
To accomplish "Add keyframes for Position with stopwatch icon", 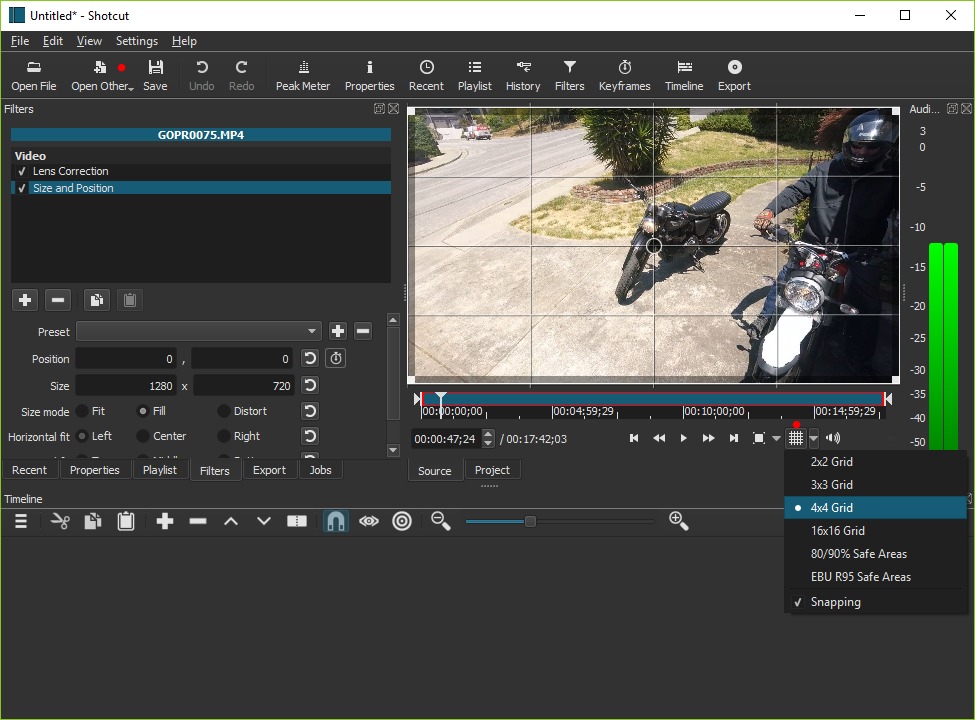I will 336,359.
